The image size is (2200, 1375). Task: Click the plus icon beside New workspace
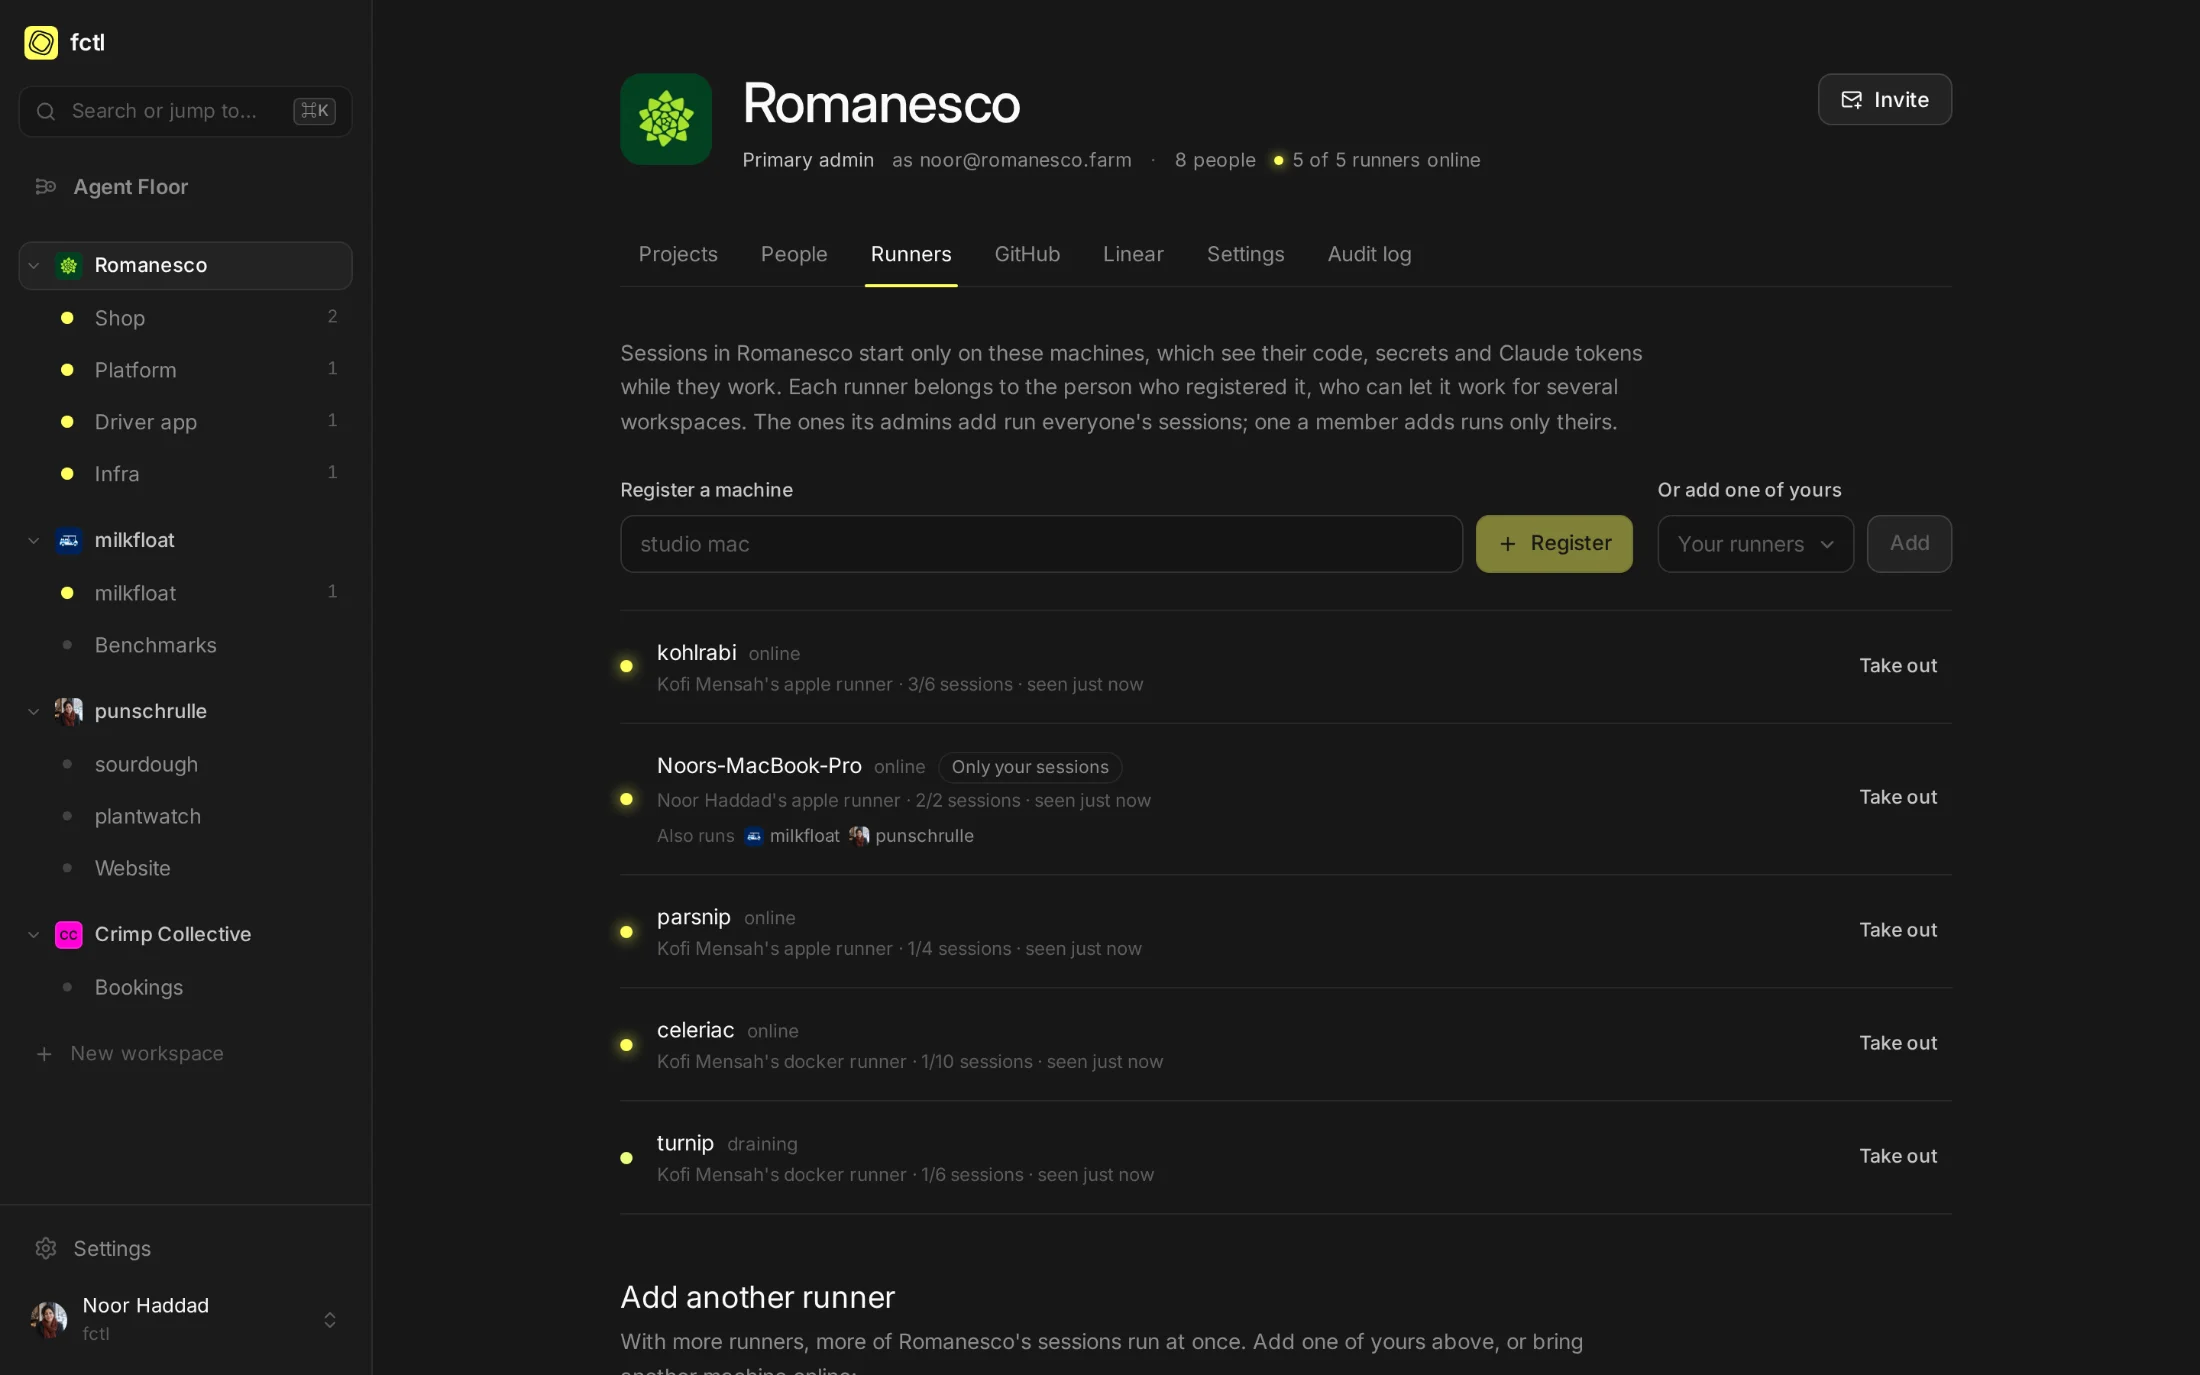[x=44, y=1054]
